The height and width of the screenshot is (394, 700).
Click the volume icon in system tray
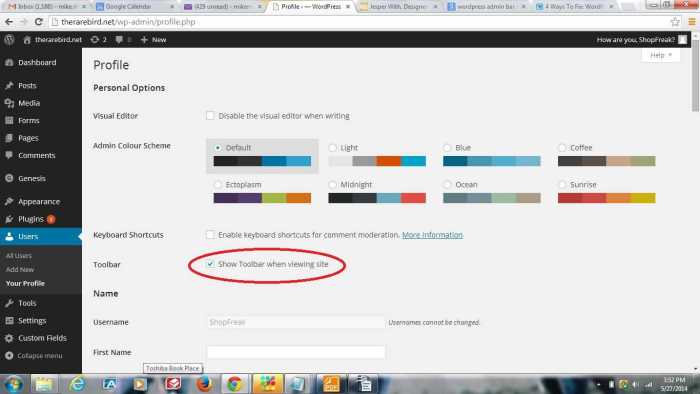click(635, 385)
